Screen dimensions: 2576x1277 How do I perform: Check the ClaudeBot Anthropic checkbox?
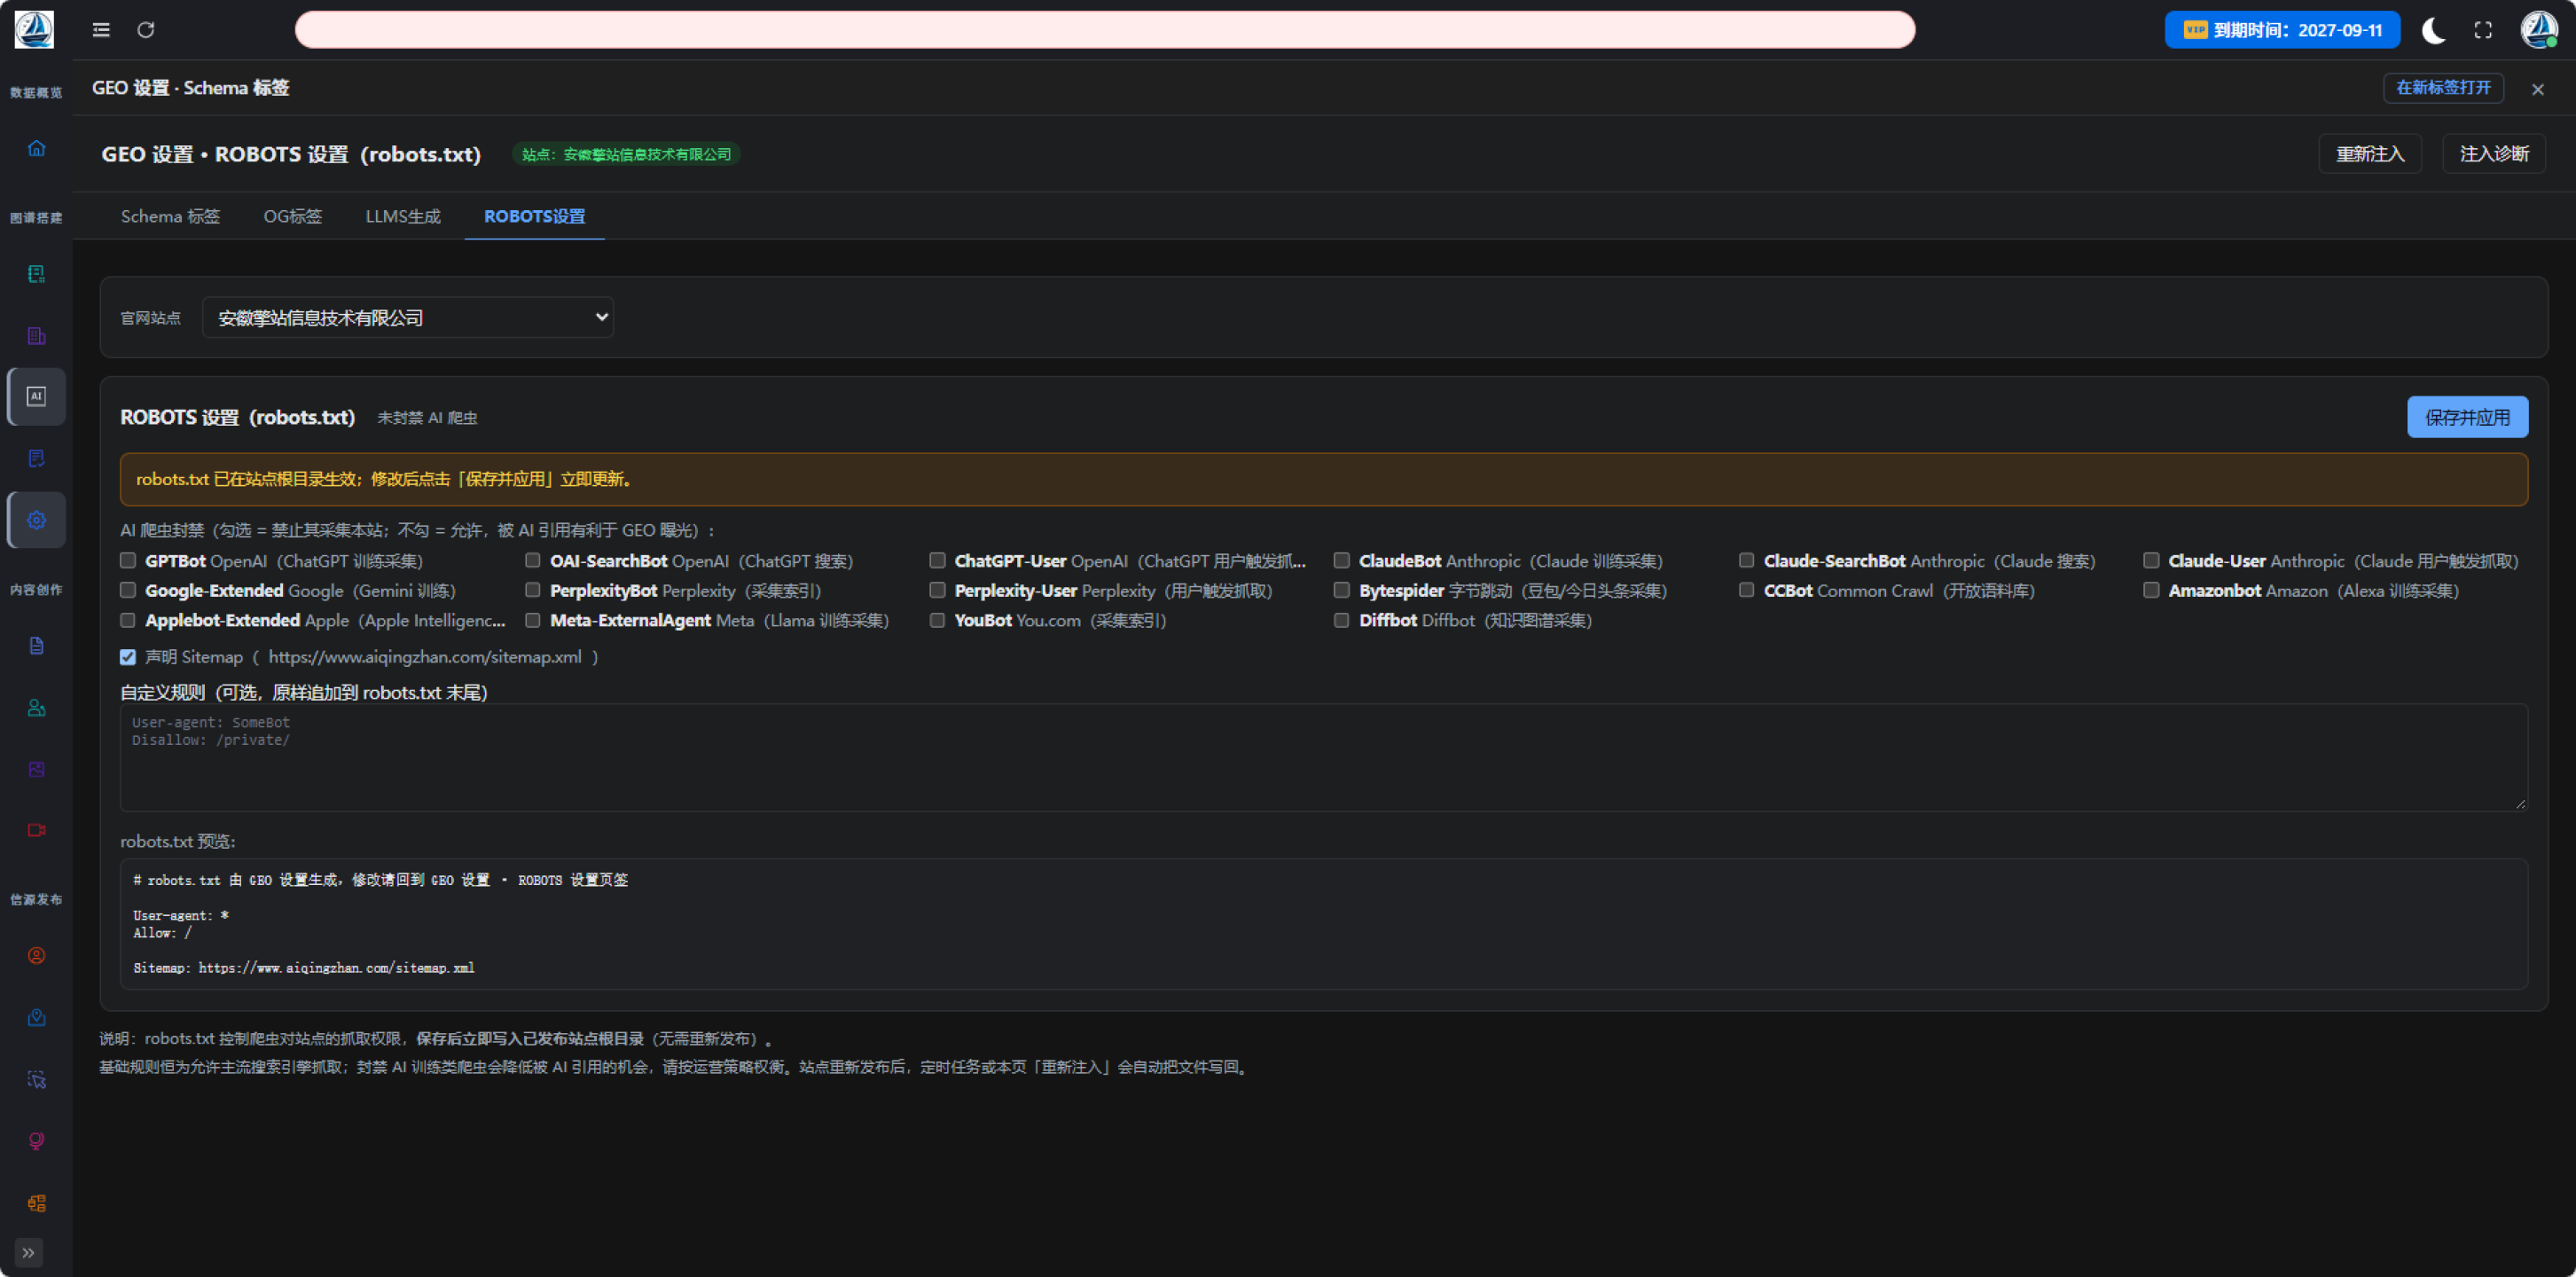click(x=1342, y=561)
